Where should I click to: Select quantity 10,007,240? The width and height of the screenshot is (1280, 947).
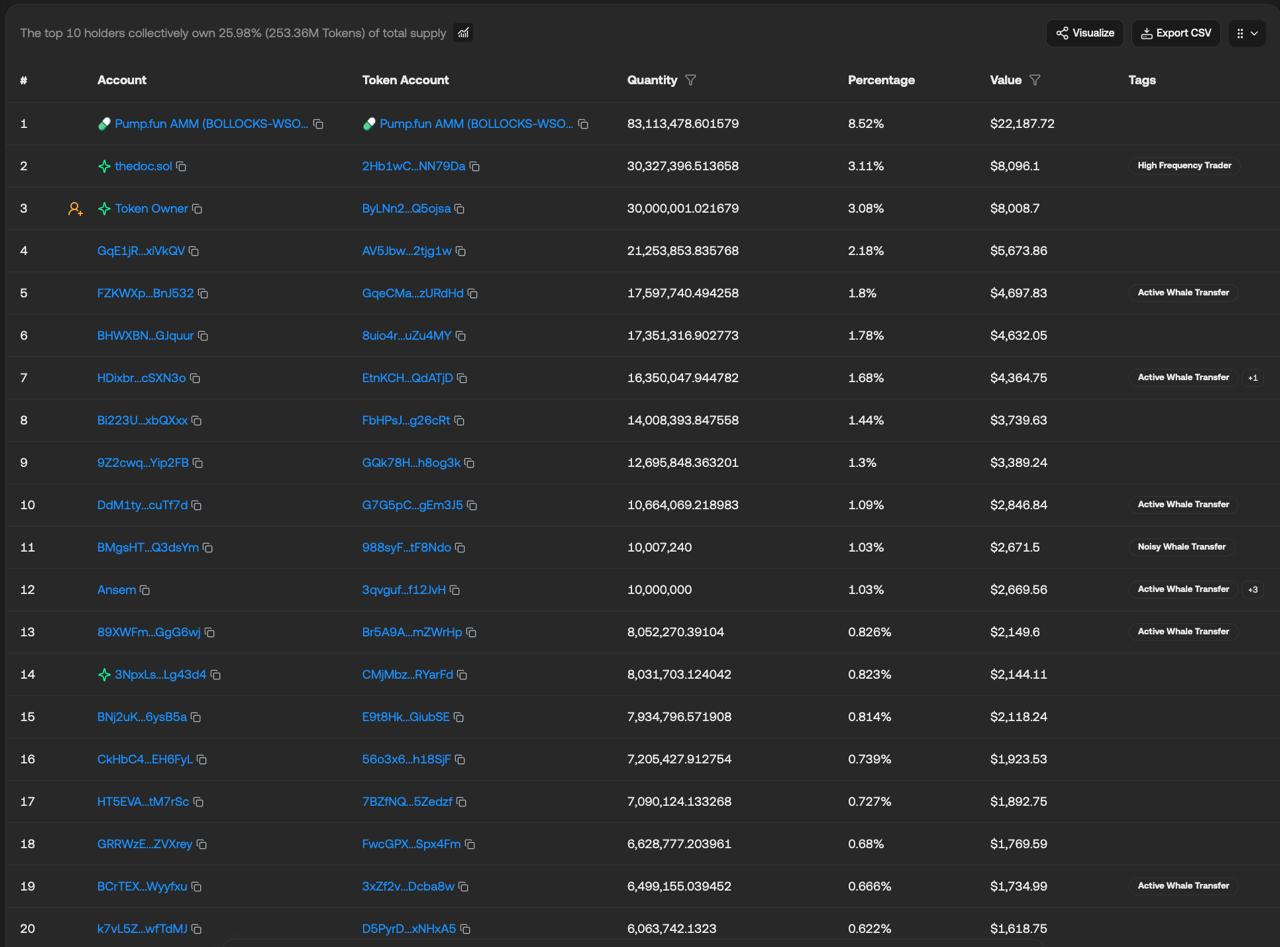(x=659, y=548)
